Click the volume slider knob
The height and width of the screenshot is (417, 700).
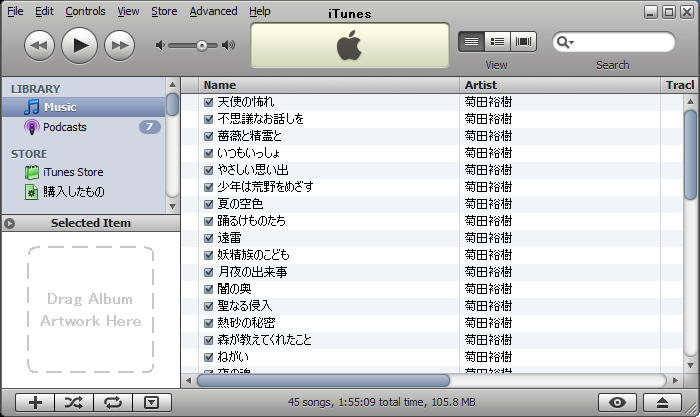202,46
